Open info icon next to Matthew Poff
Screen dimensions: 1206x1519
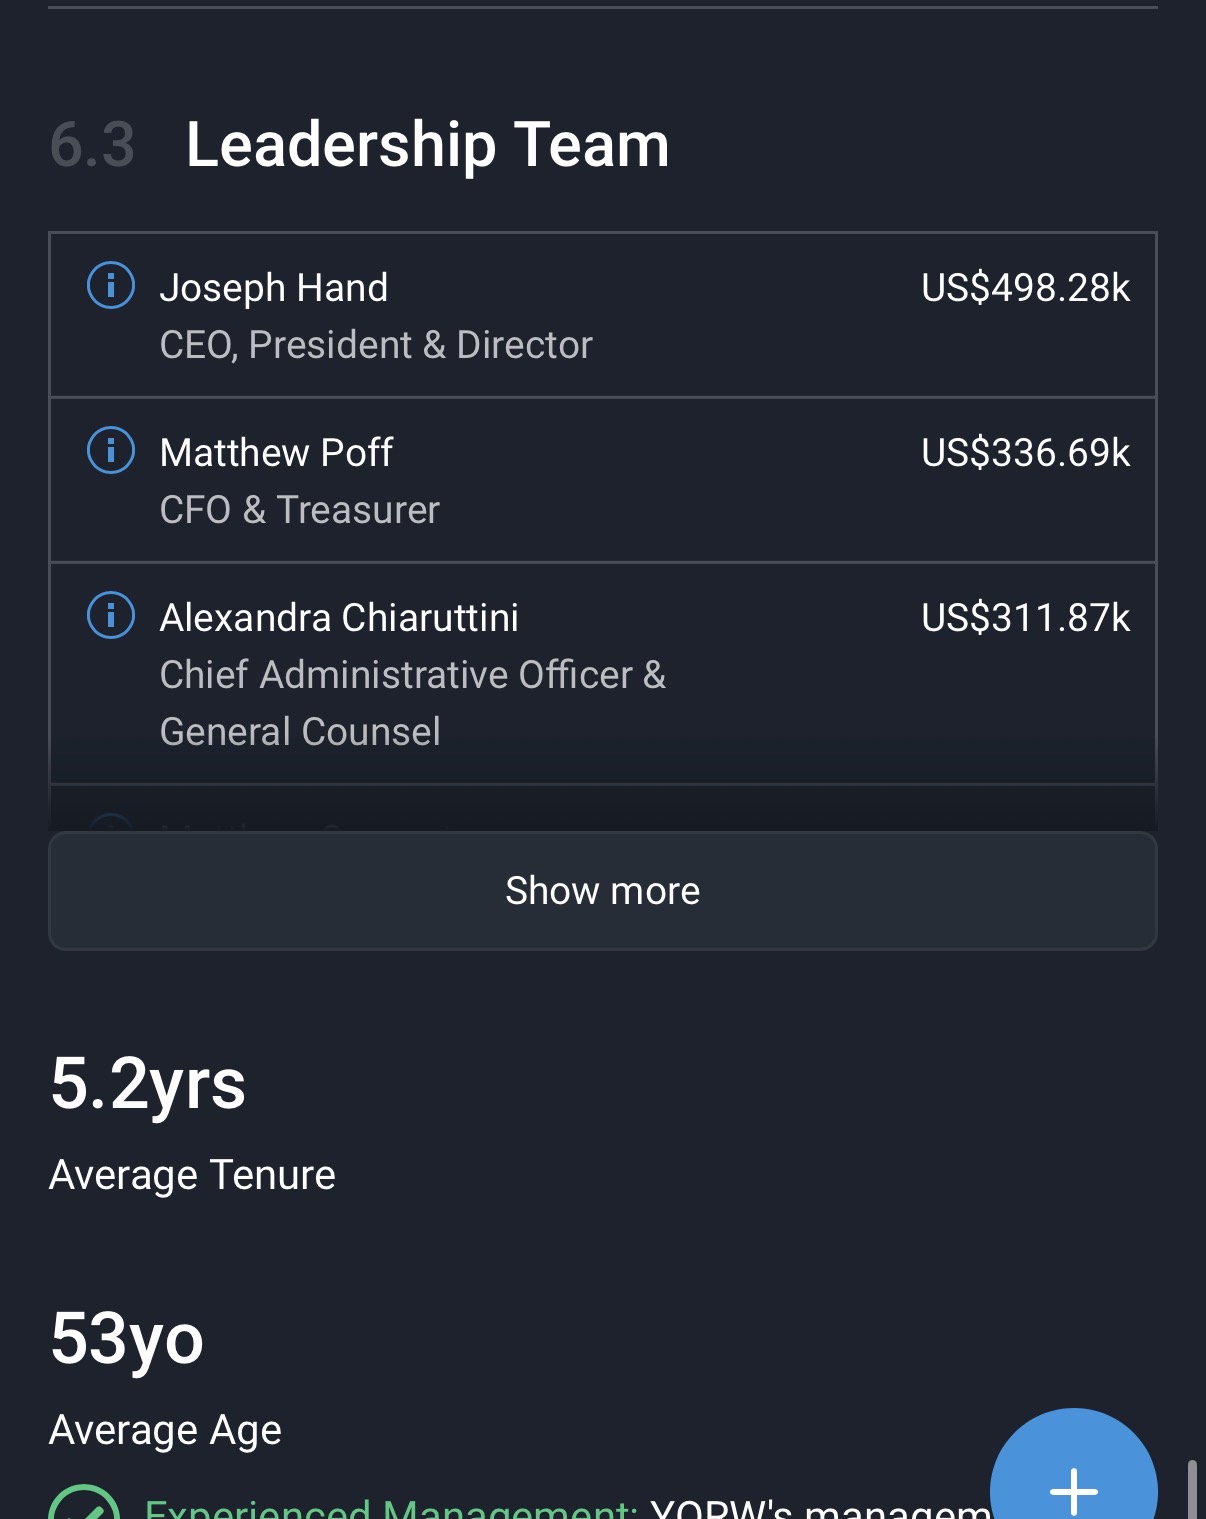[111, 451]
